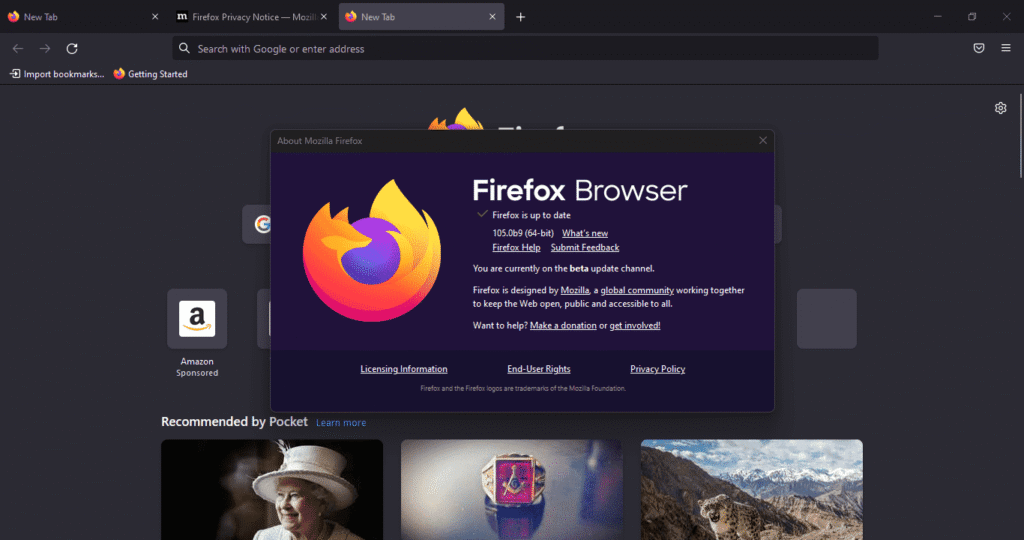
Task: Open Licensing Information link
Action: pos(404,369)
